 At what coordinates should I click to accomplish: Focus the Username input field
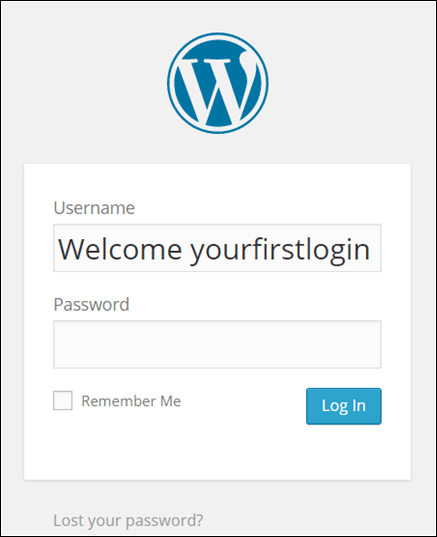pyautogui.click(x=217, y=248)
